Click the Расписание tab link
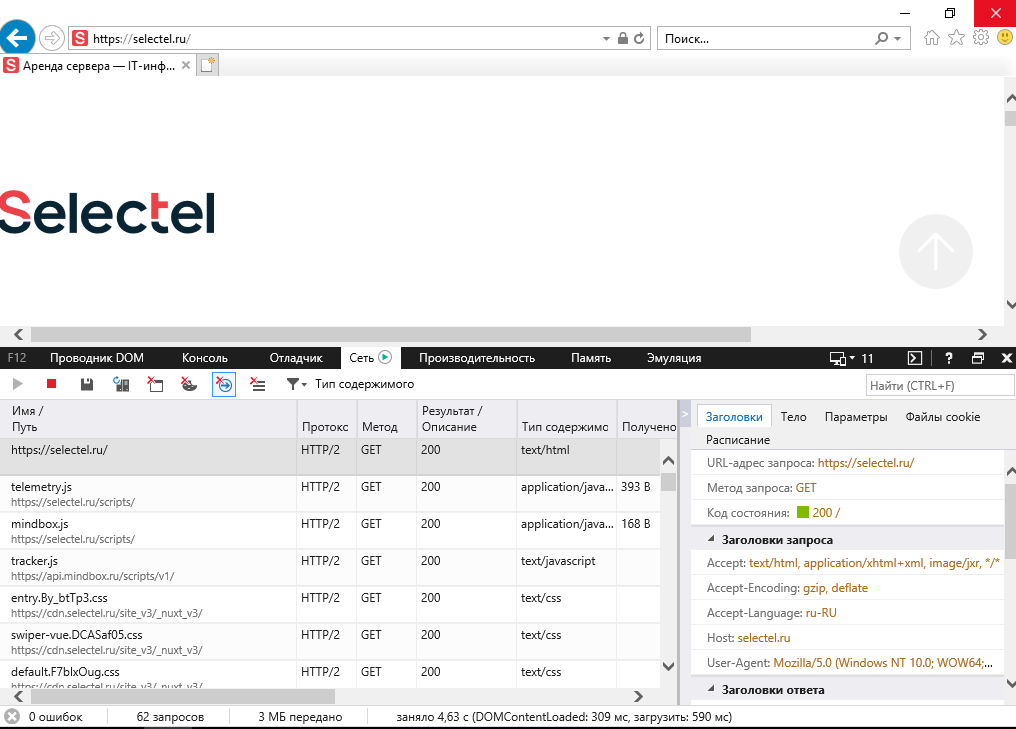The height and width of the screenshot is (729, 1016). coord(737,440)
